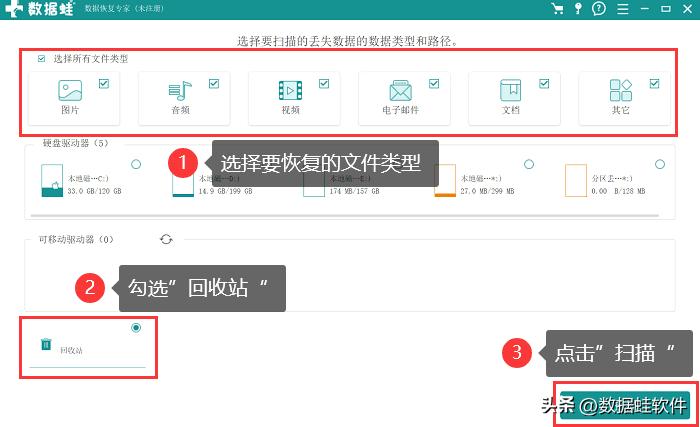Toggle 选择所有文件类型 checkbox
The image size is (700, 427).
[42, 59]
